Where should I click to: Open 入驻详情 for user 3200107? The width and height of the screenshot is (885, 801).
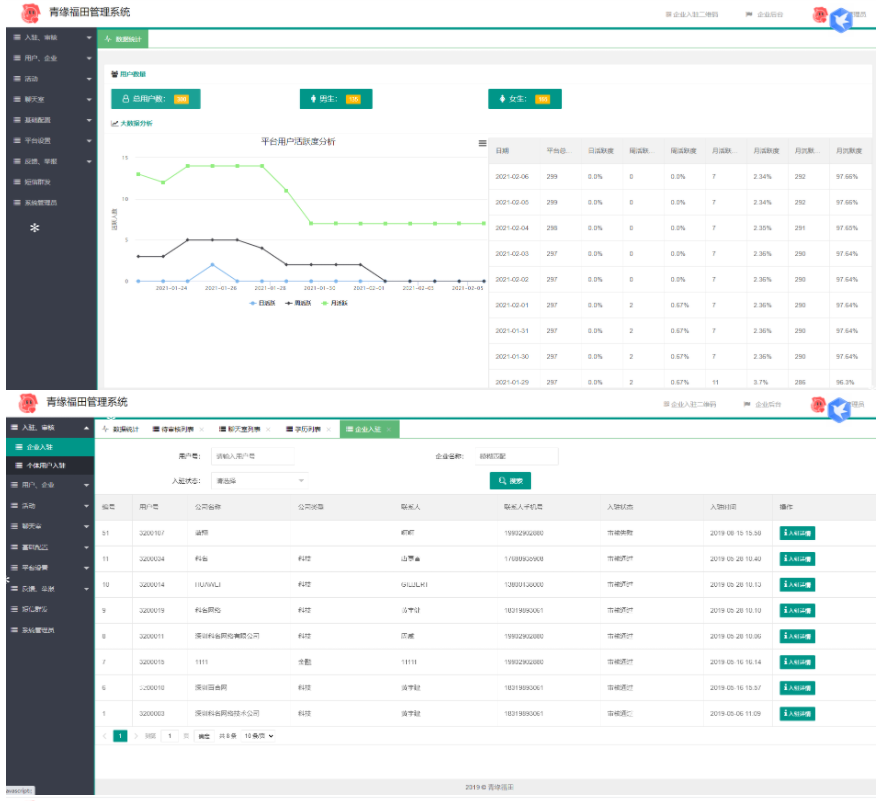point(797,533)
